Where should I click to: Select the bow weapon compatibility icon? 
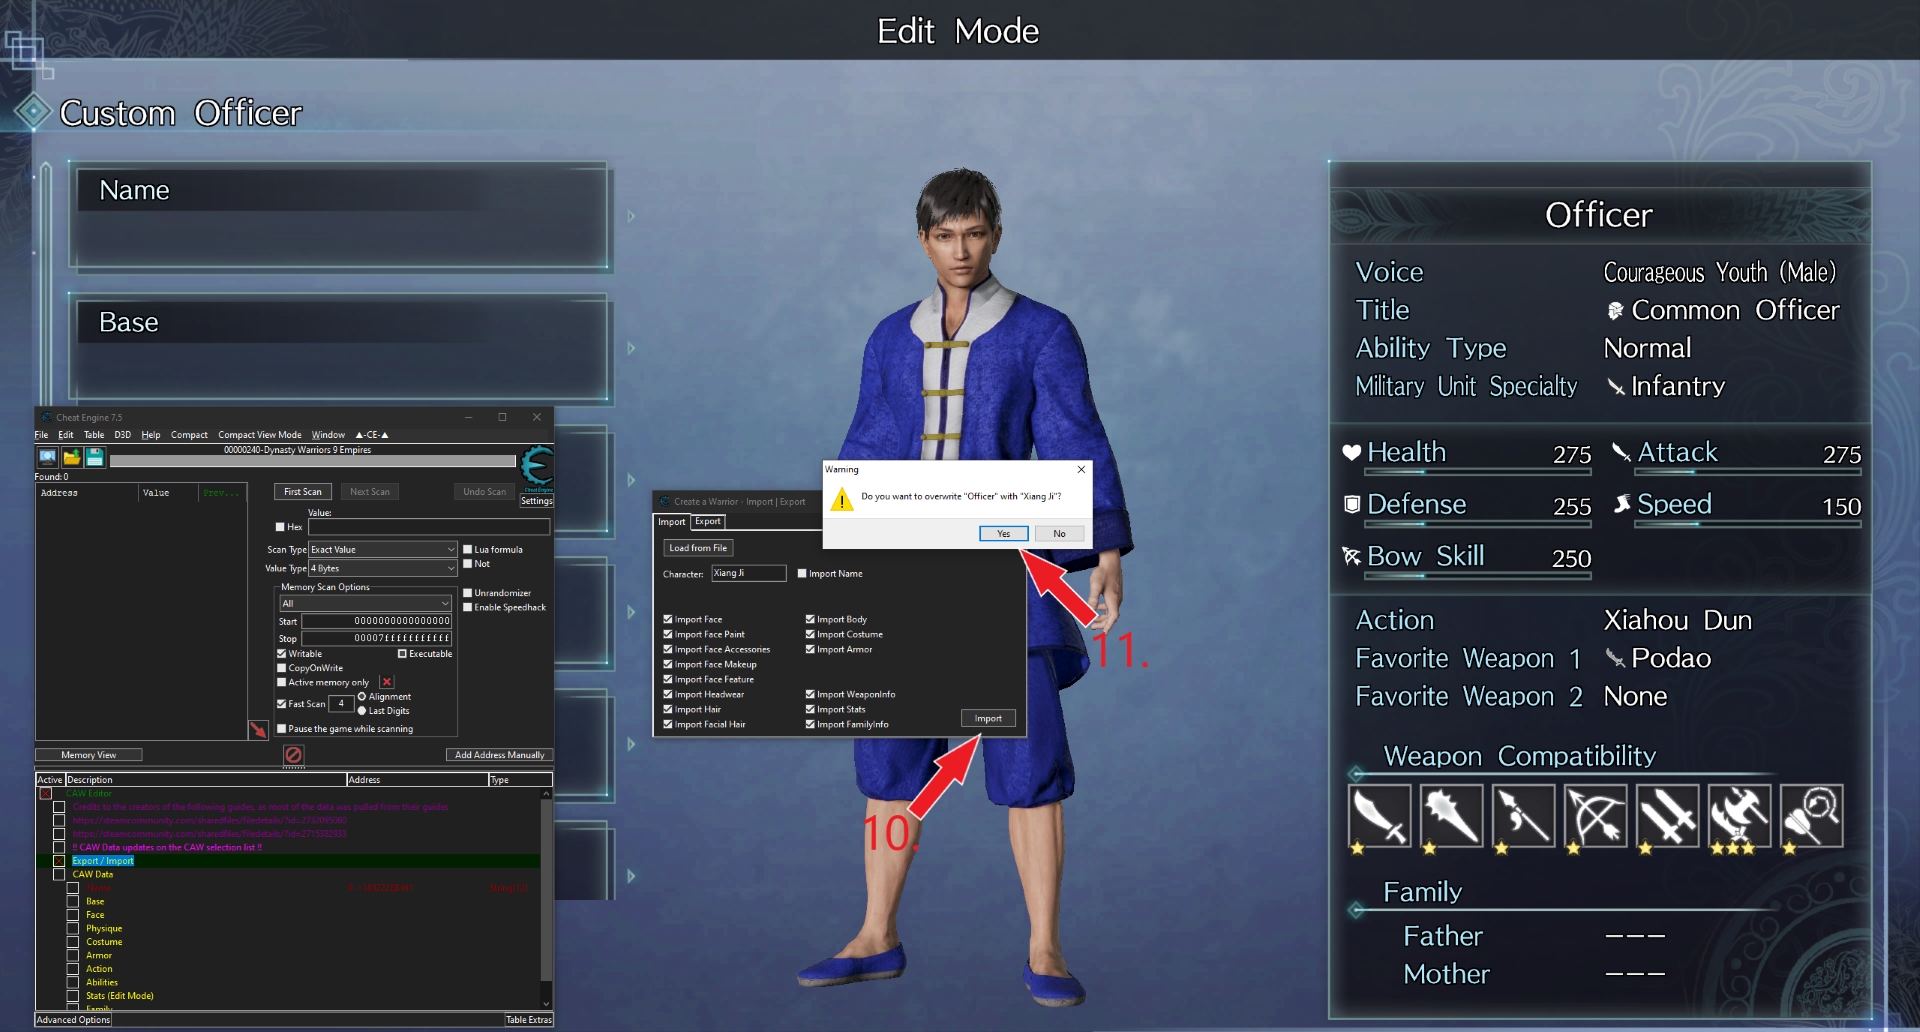[x=1596, y=817]
